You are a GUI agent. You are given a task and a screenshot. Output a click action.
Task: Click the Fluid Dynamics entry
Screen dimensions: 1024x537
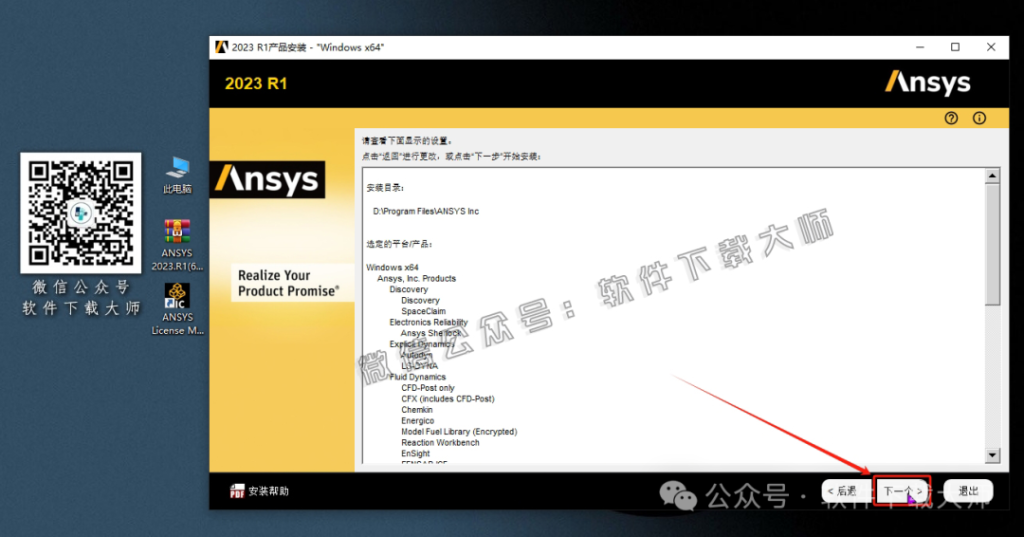tap(417, 377)
